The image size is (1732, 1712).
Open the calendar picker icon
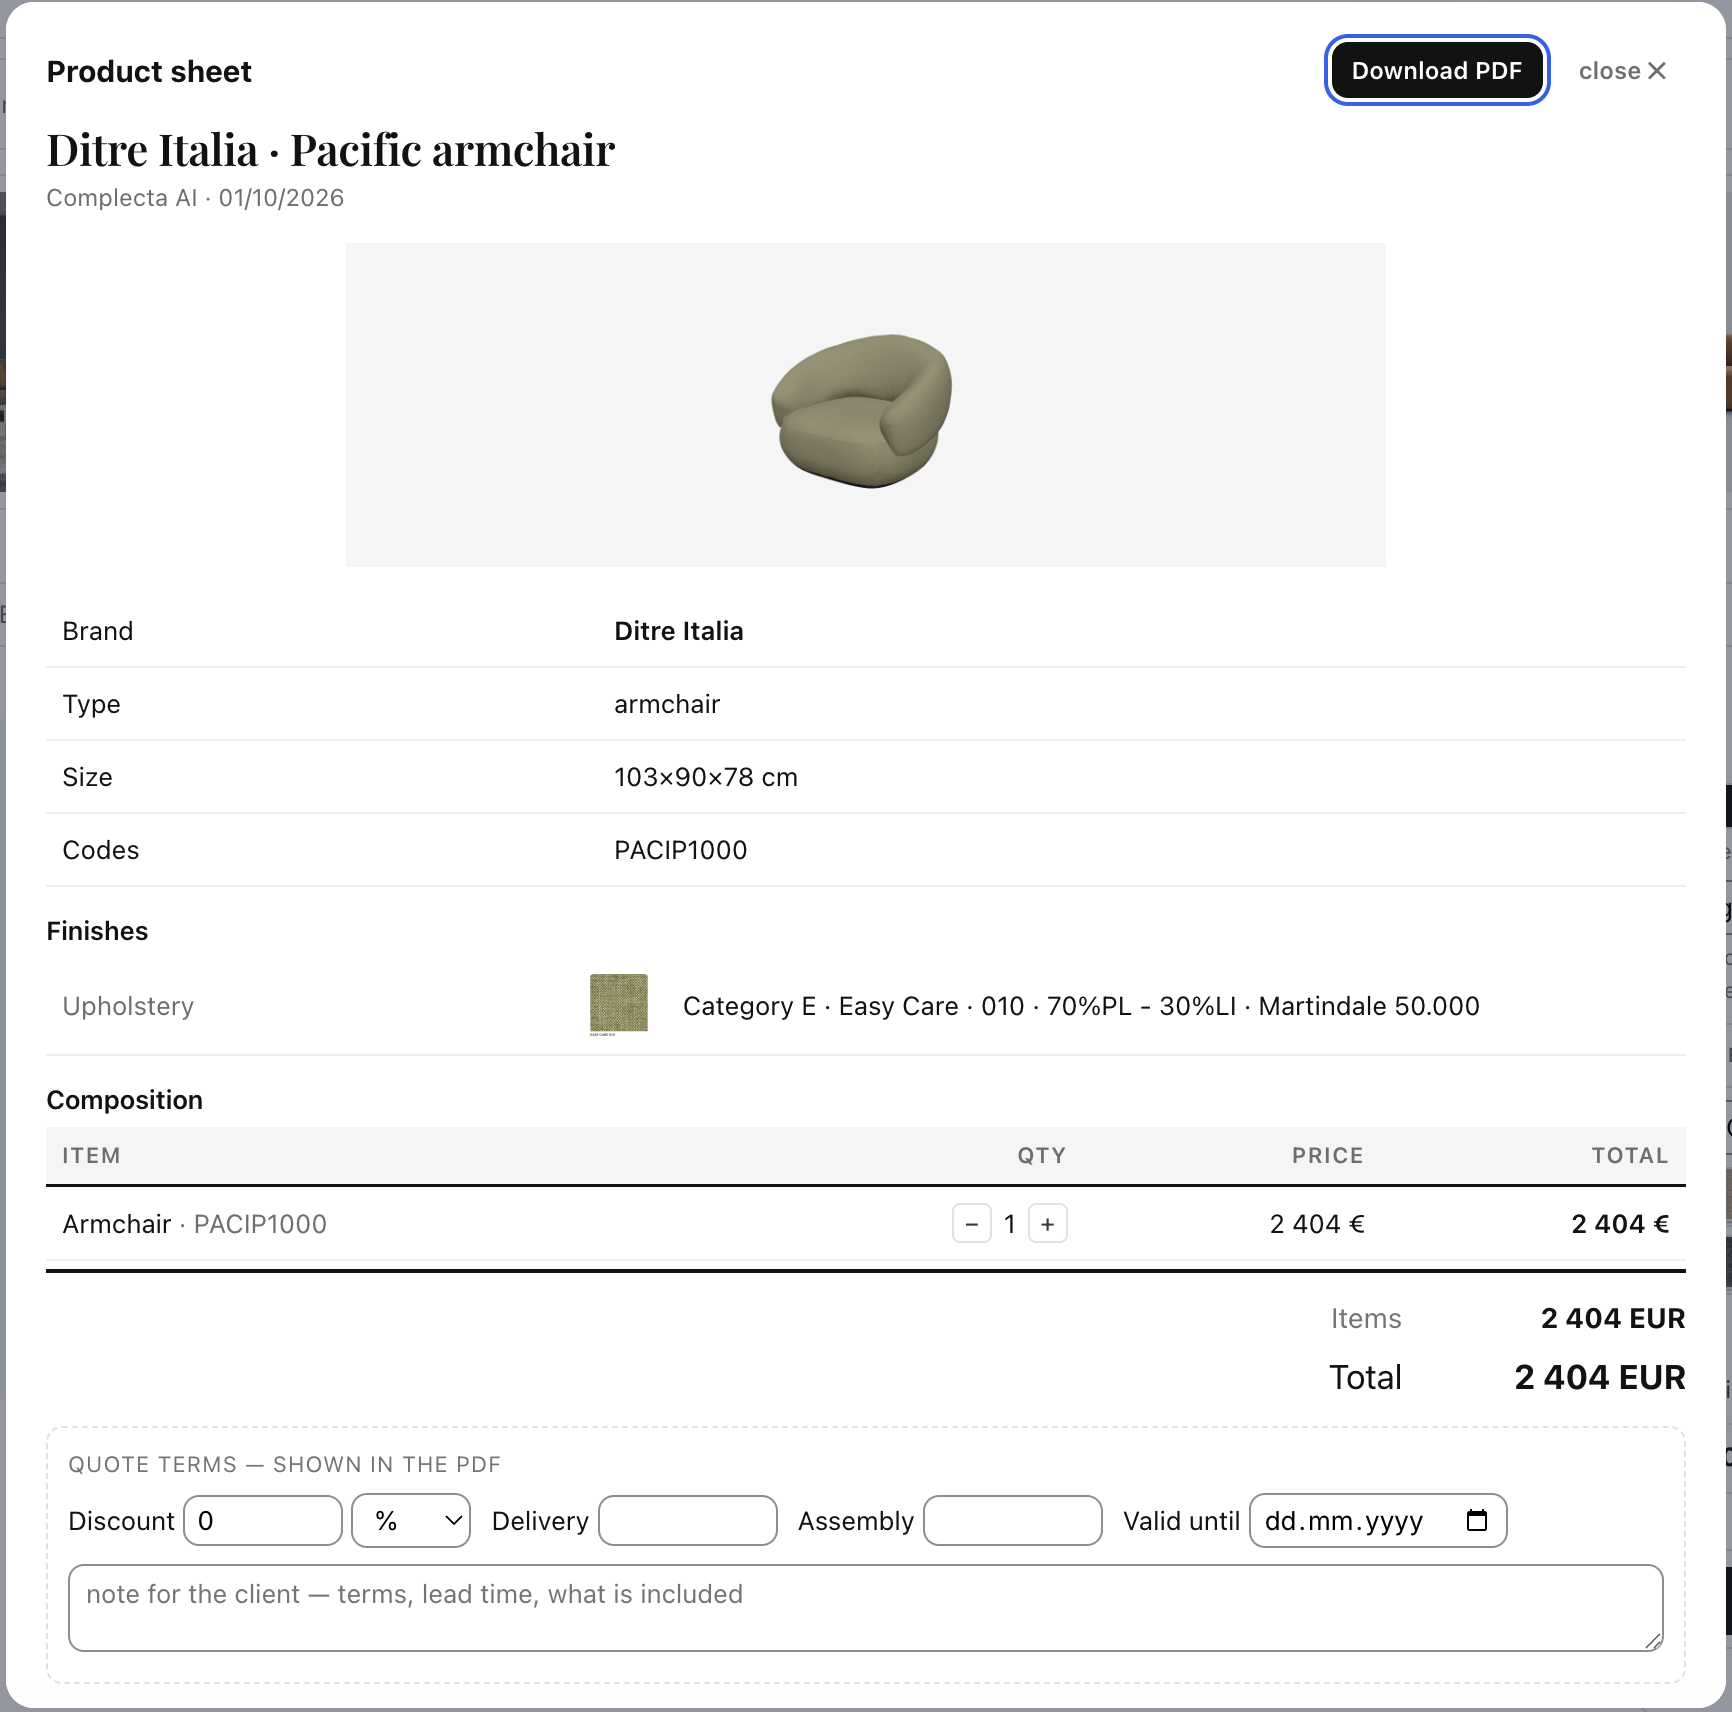[1477, 1521]
